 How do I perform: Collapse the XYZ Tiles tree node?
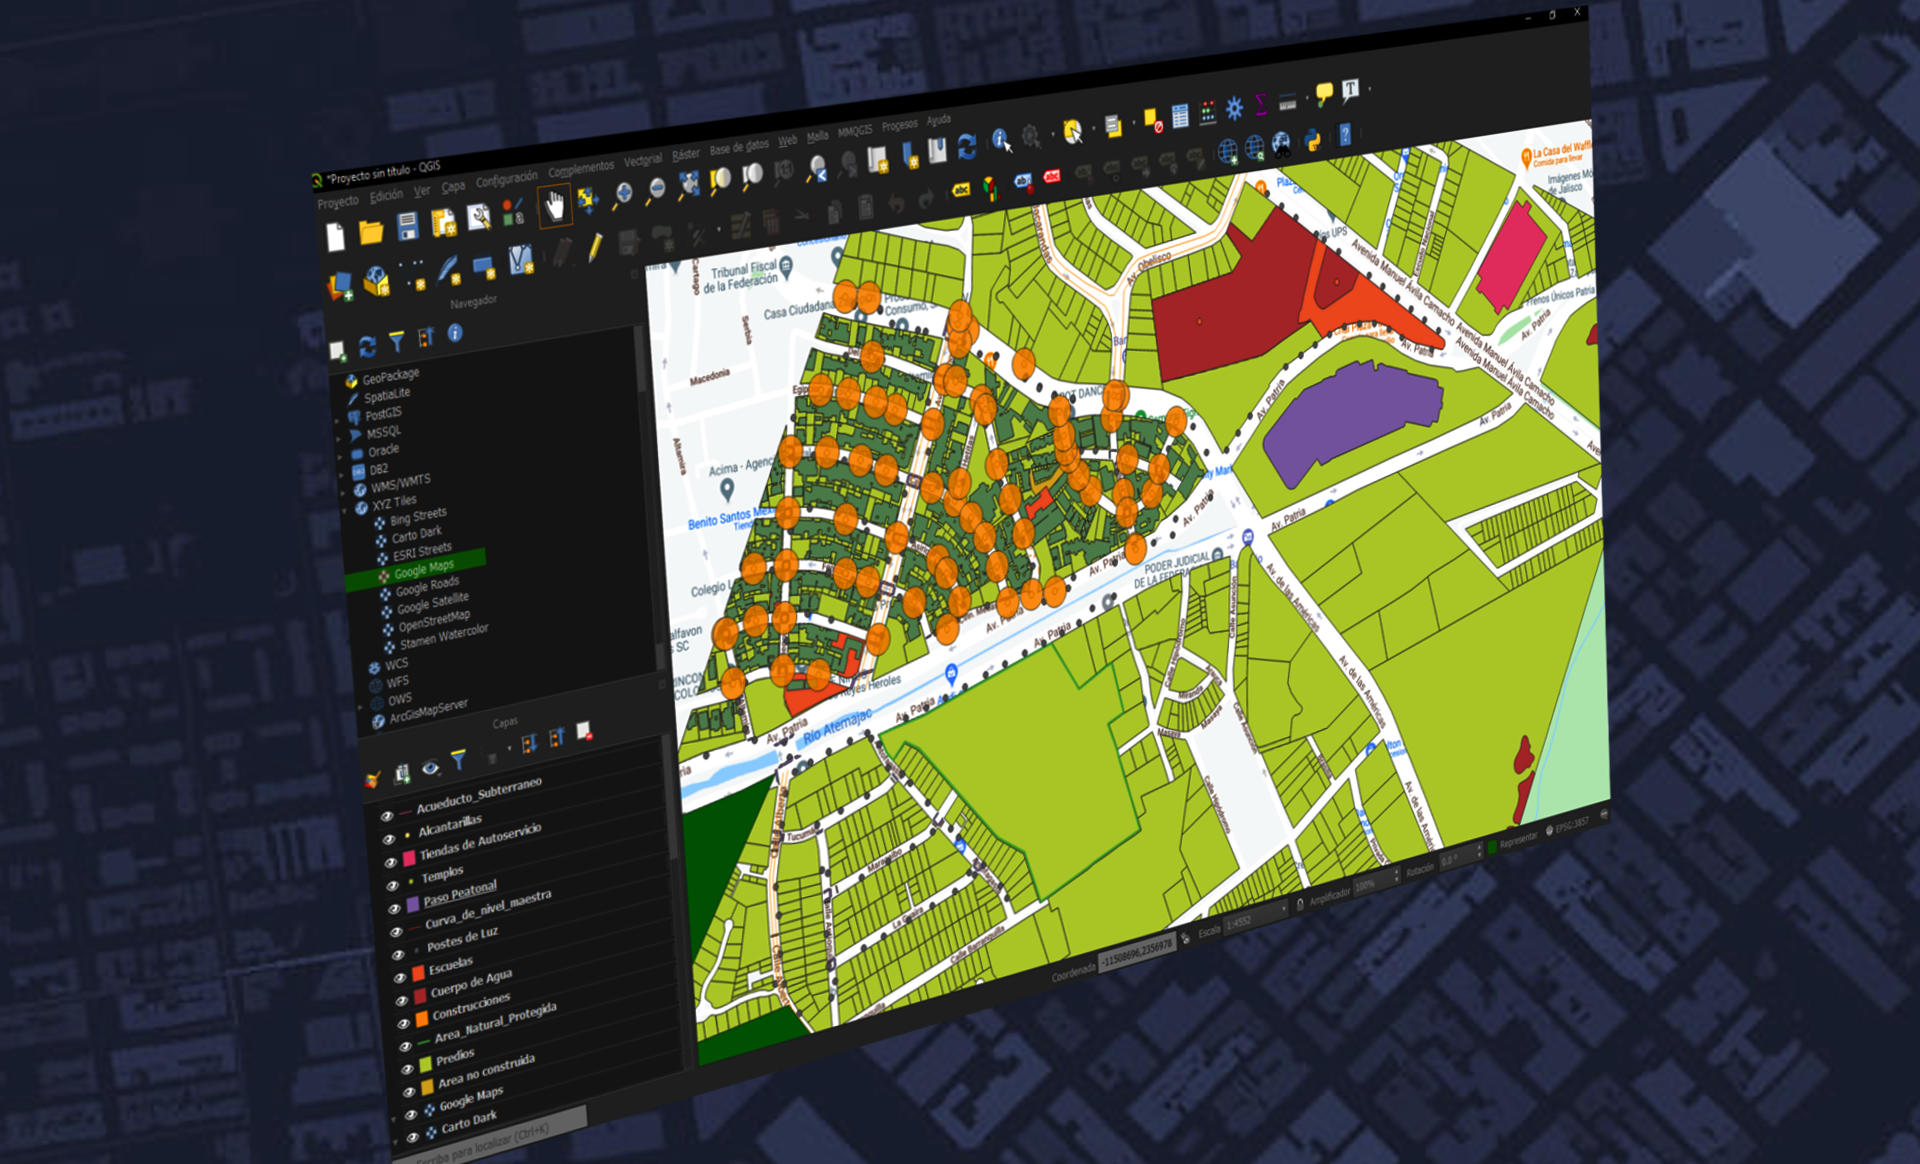(x=344, y=508)
